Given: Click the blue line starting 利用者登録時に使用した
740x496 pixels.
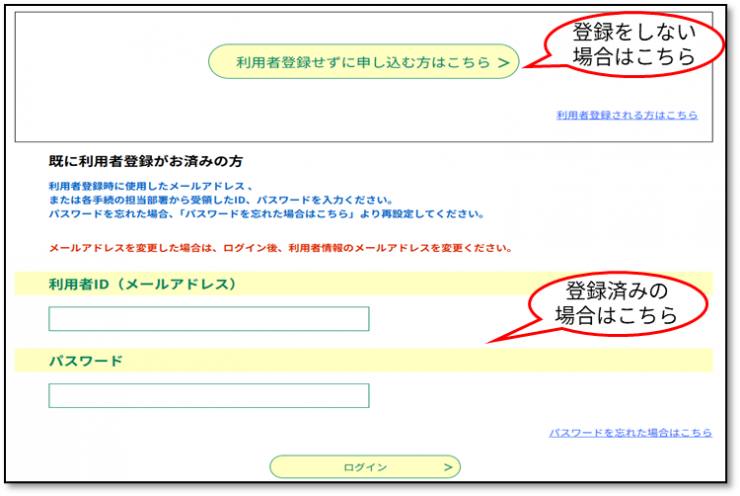Looking at the screenshot, I should 150,186.
